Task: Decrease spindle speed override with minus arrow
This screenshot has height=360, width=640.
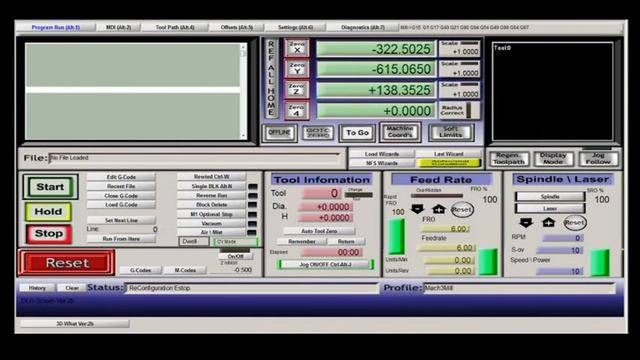Action: click(x=526, y=222)
